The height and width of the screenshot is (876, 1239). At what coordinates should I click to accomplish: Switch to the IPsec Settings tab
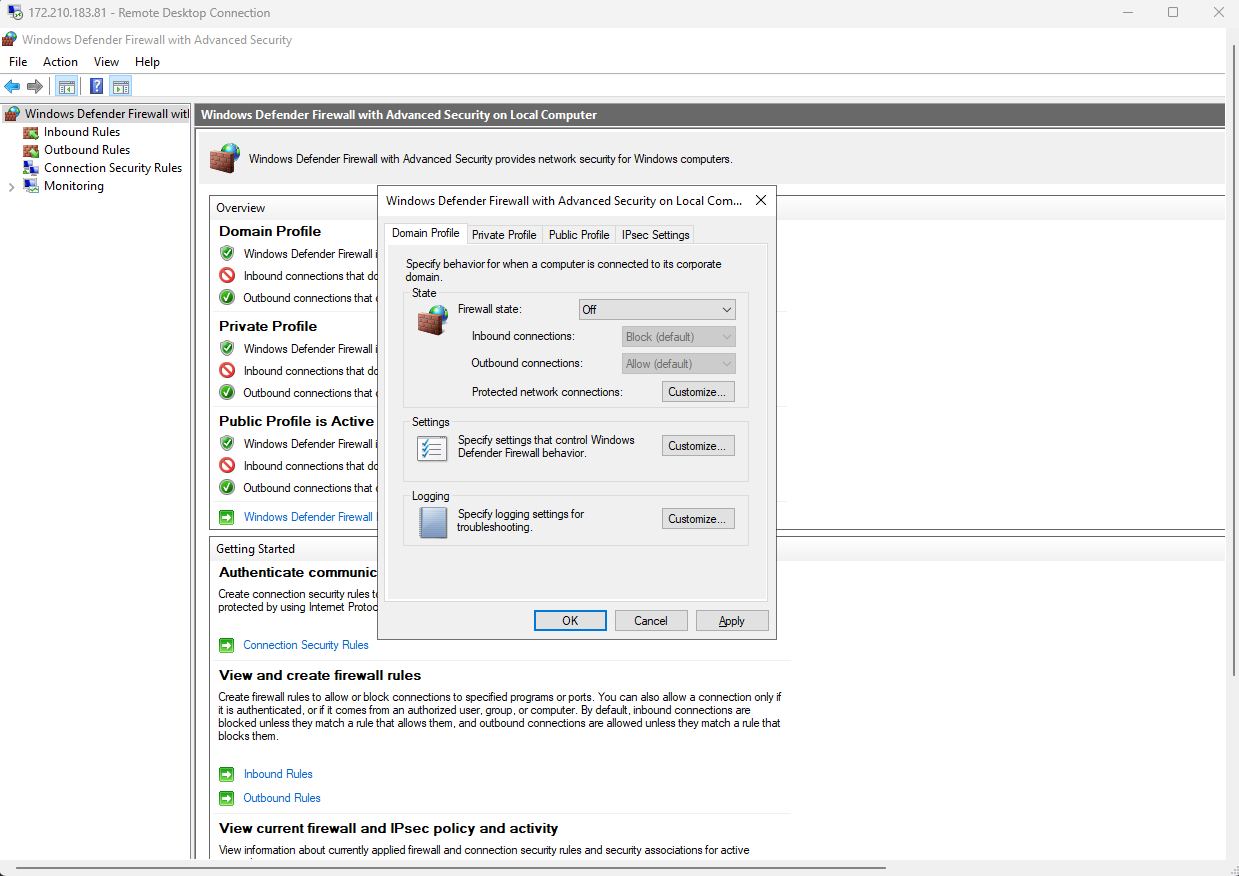pyautogui.click(x=656, y=235)
